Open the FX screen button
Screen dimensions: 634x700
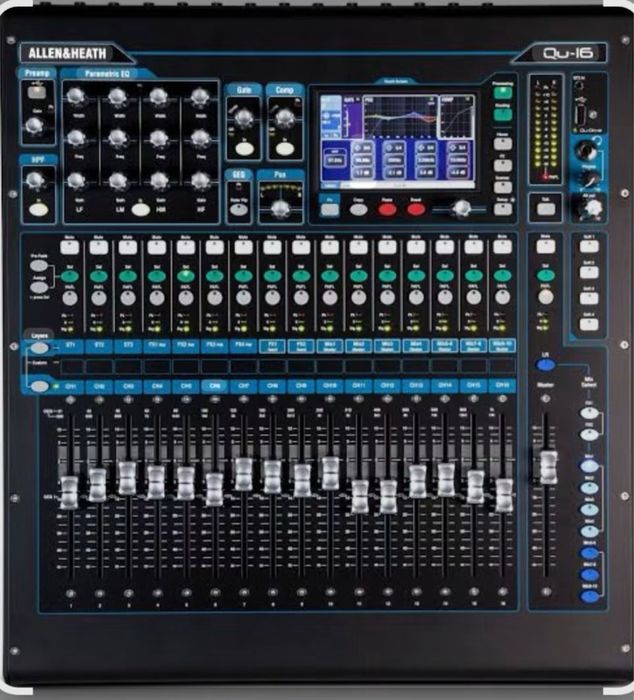tap(503, 165)
